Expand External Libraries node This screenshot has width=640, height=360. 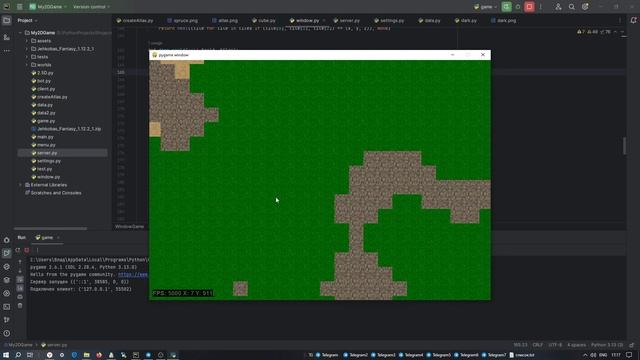pos(20,185)
